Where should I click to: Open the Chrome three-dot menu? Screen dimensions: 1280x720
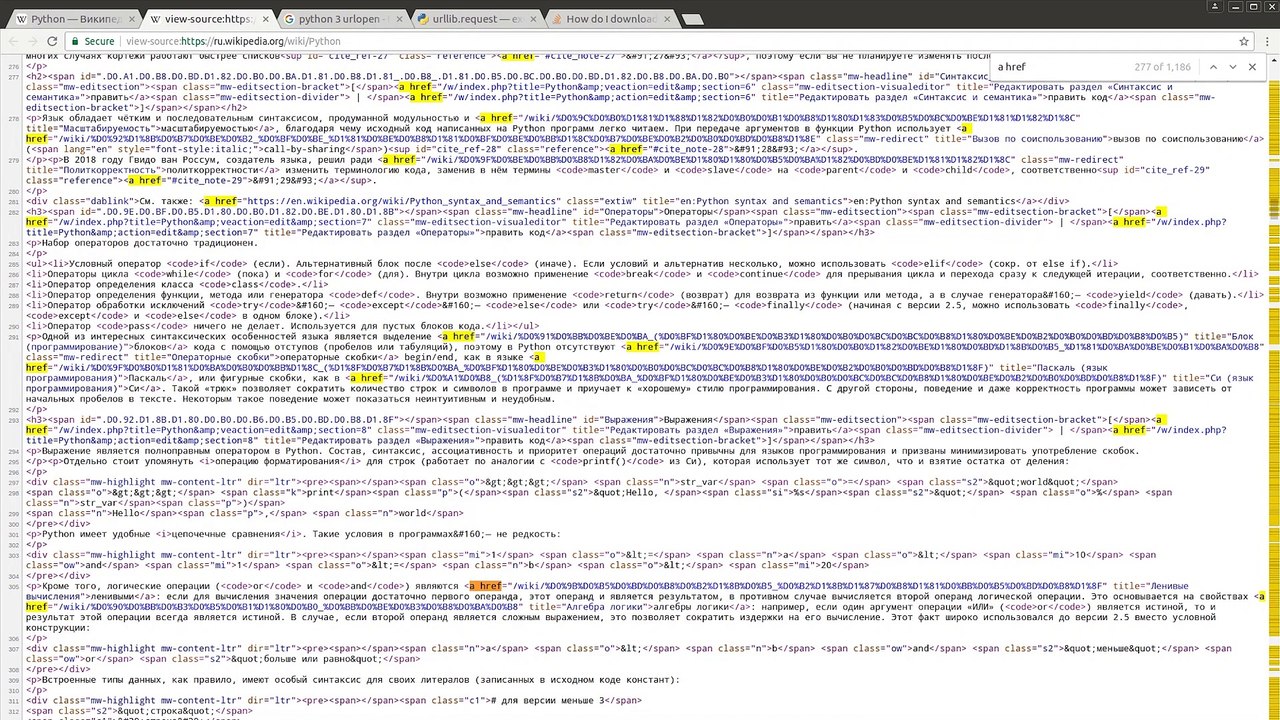pyautogui.click(x=1267, y=42)
